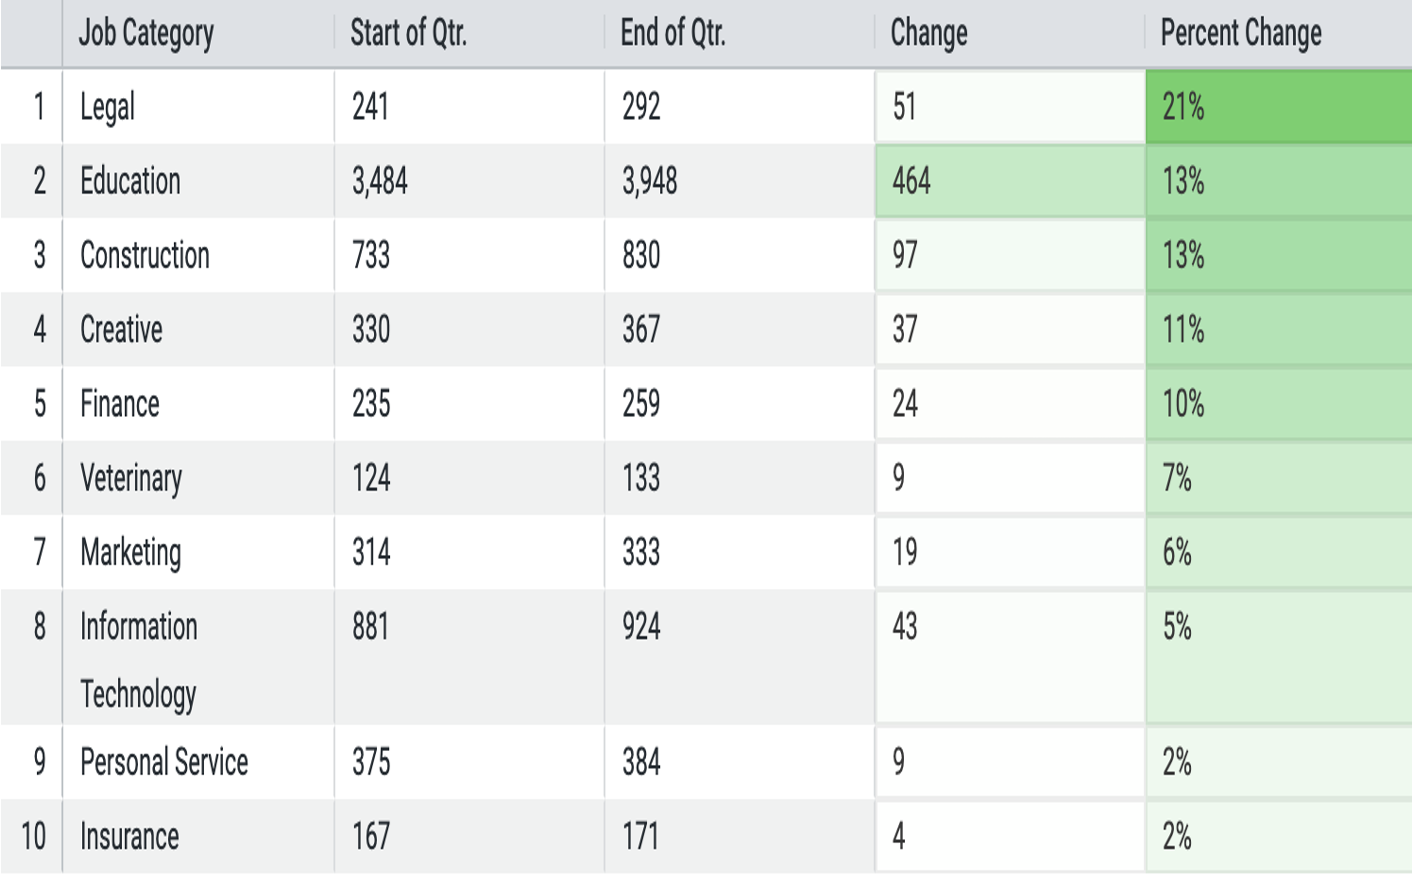Select the dark green 21% cell

1279,106
